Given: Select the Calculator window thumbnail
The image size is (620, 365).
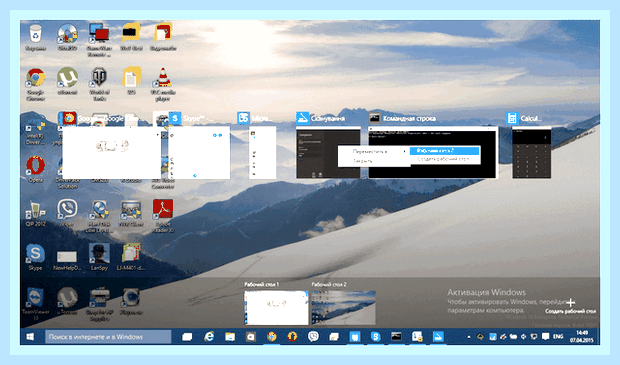Looking at the screenshot, I should 531,152.
